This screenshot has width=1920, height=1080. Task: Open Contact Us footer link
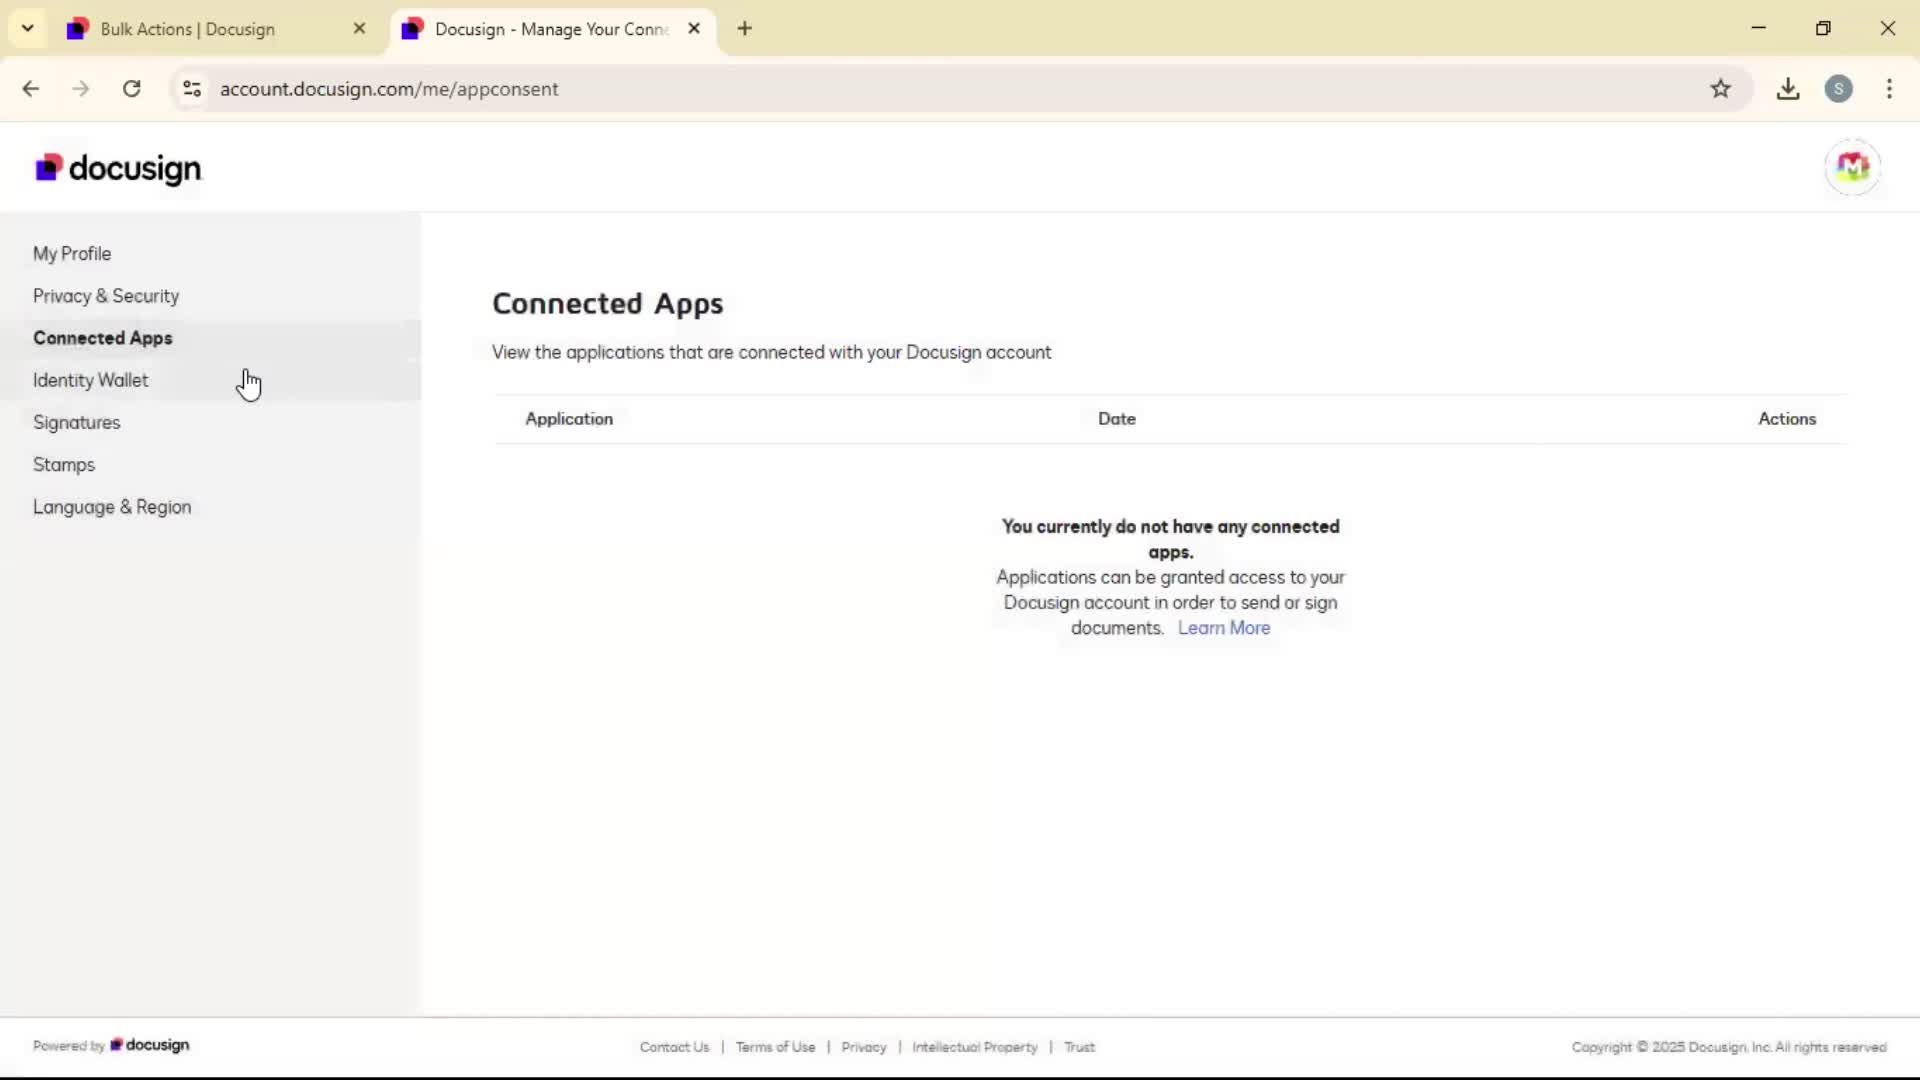(x=674, y=1047)
